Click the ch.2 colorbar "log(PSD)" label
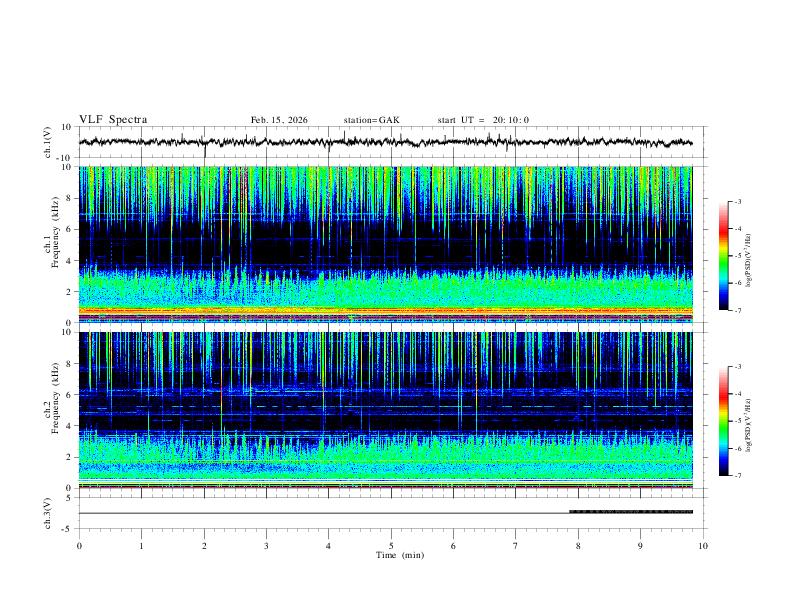 pos(748,425)
